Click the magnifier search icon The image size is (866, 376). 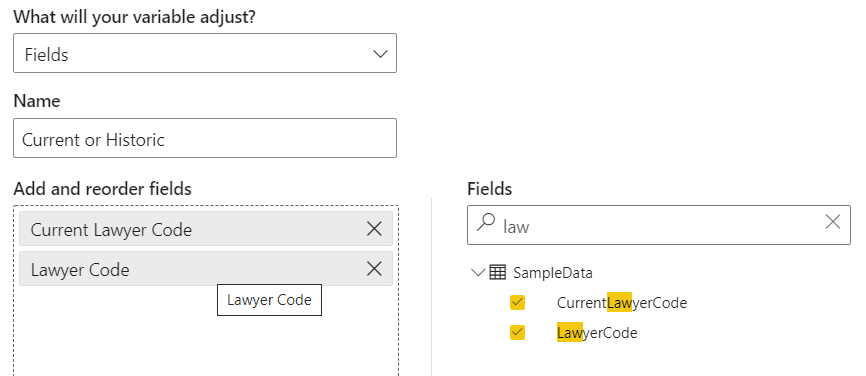pyautogui.click(x=485, y=223)
